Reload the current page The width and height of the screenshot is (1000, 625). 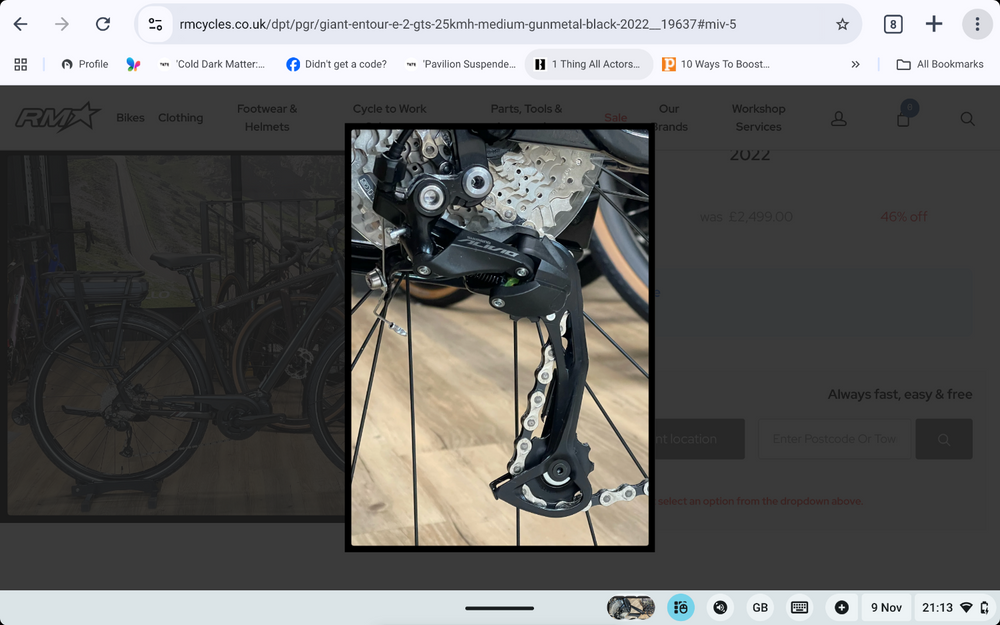(x=102, y=24)
